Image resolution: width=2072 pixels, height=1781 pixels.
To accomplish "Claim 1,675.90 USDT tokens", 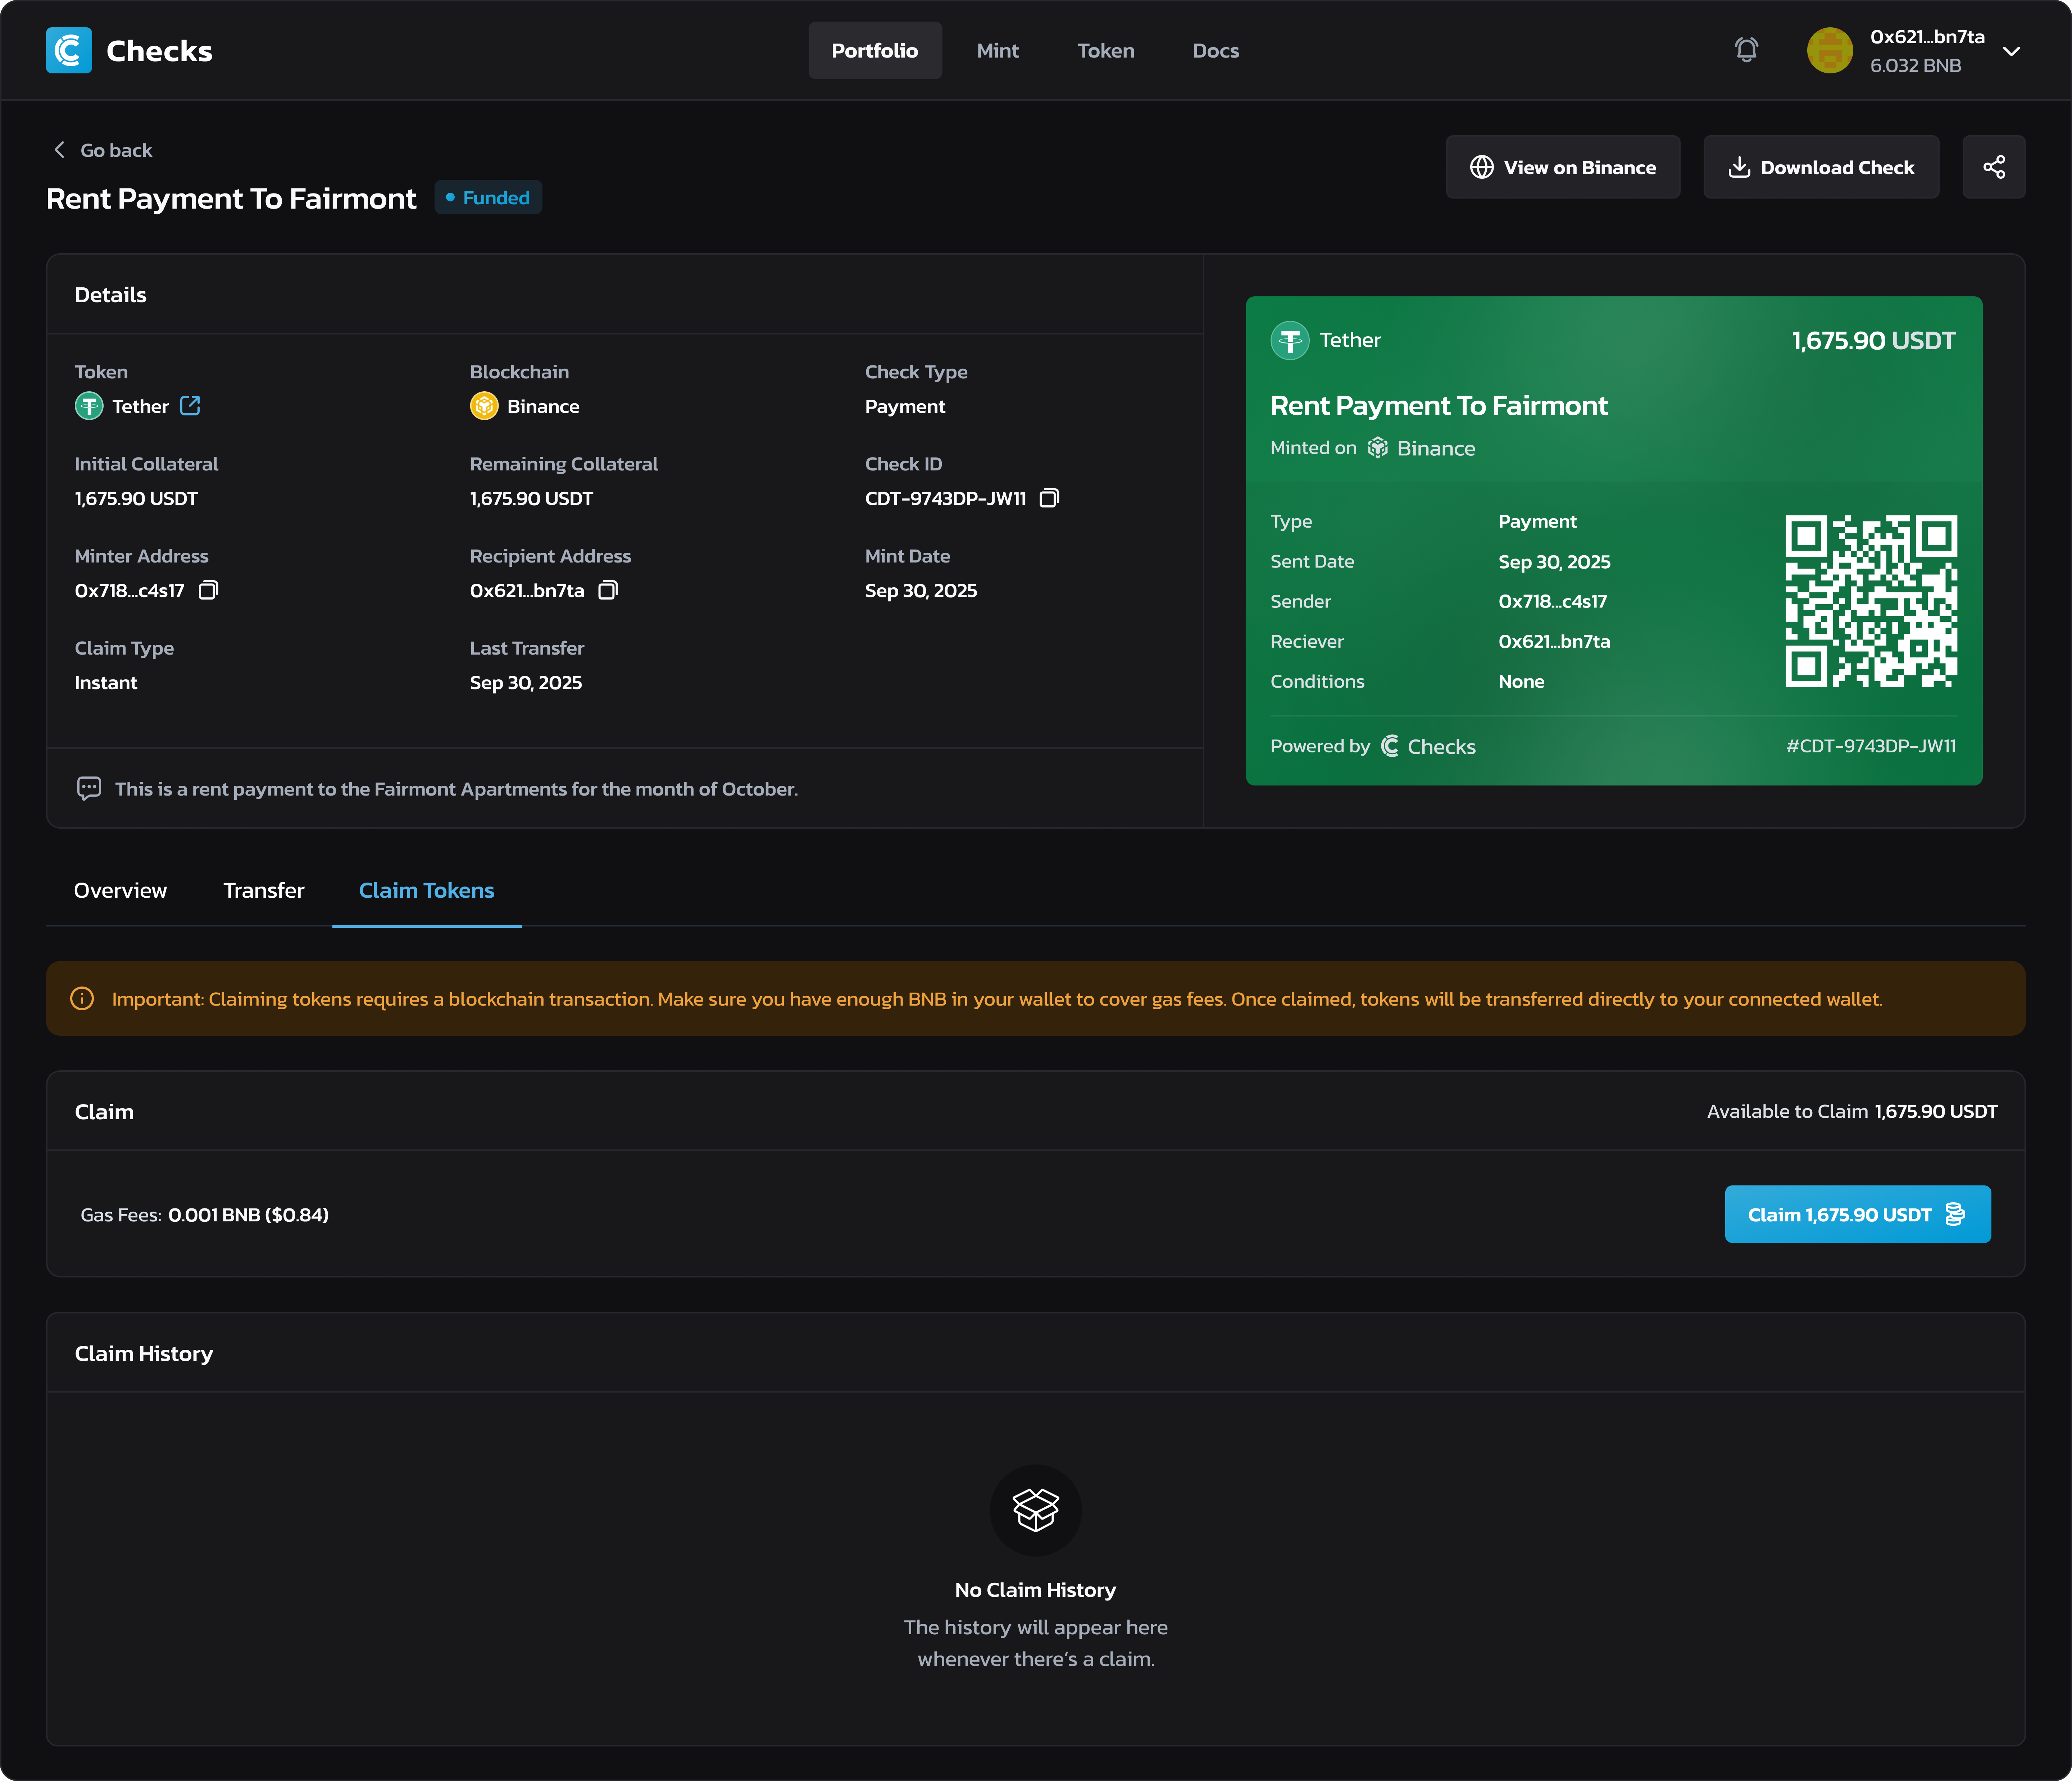I will 1857,1214.
